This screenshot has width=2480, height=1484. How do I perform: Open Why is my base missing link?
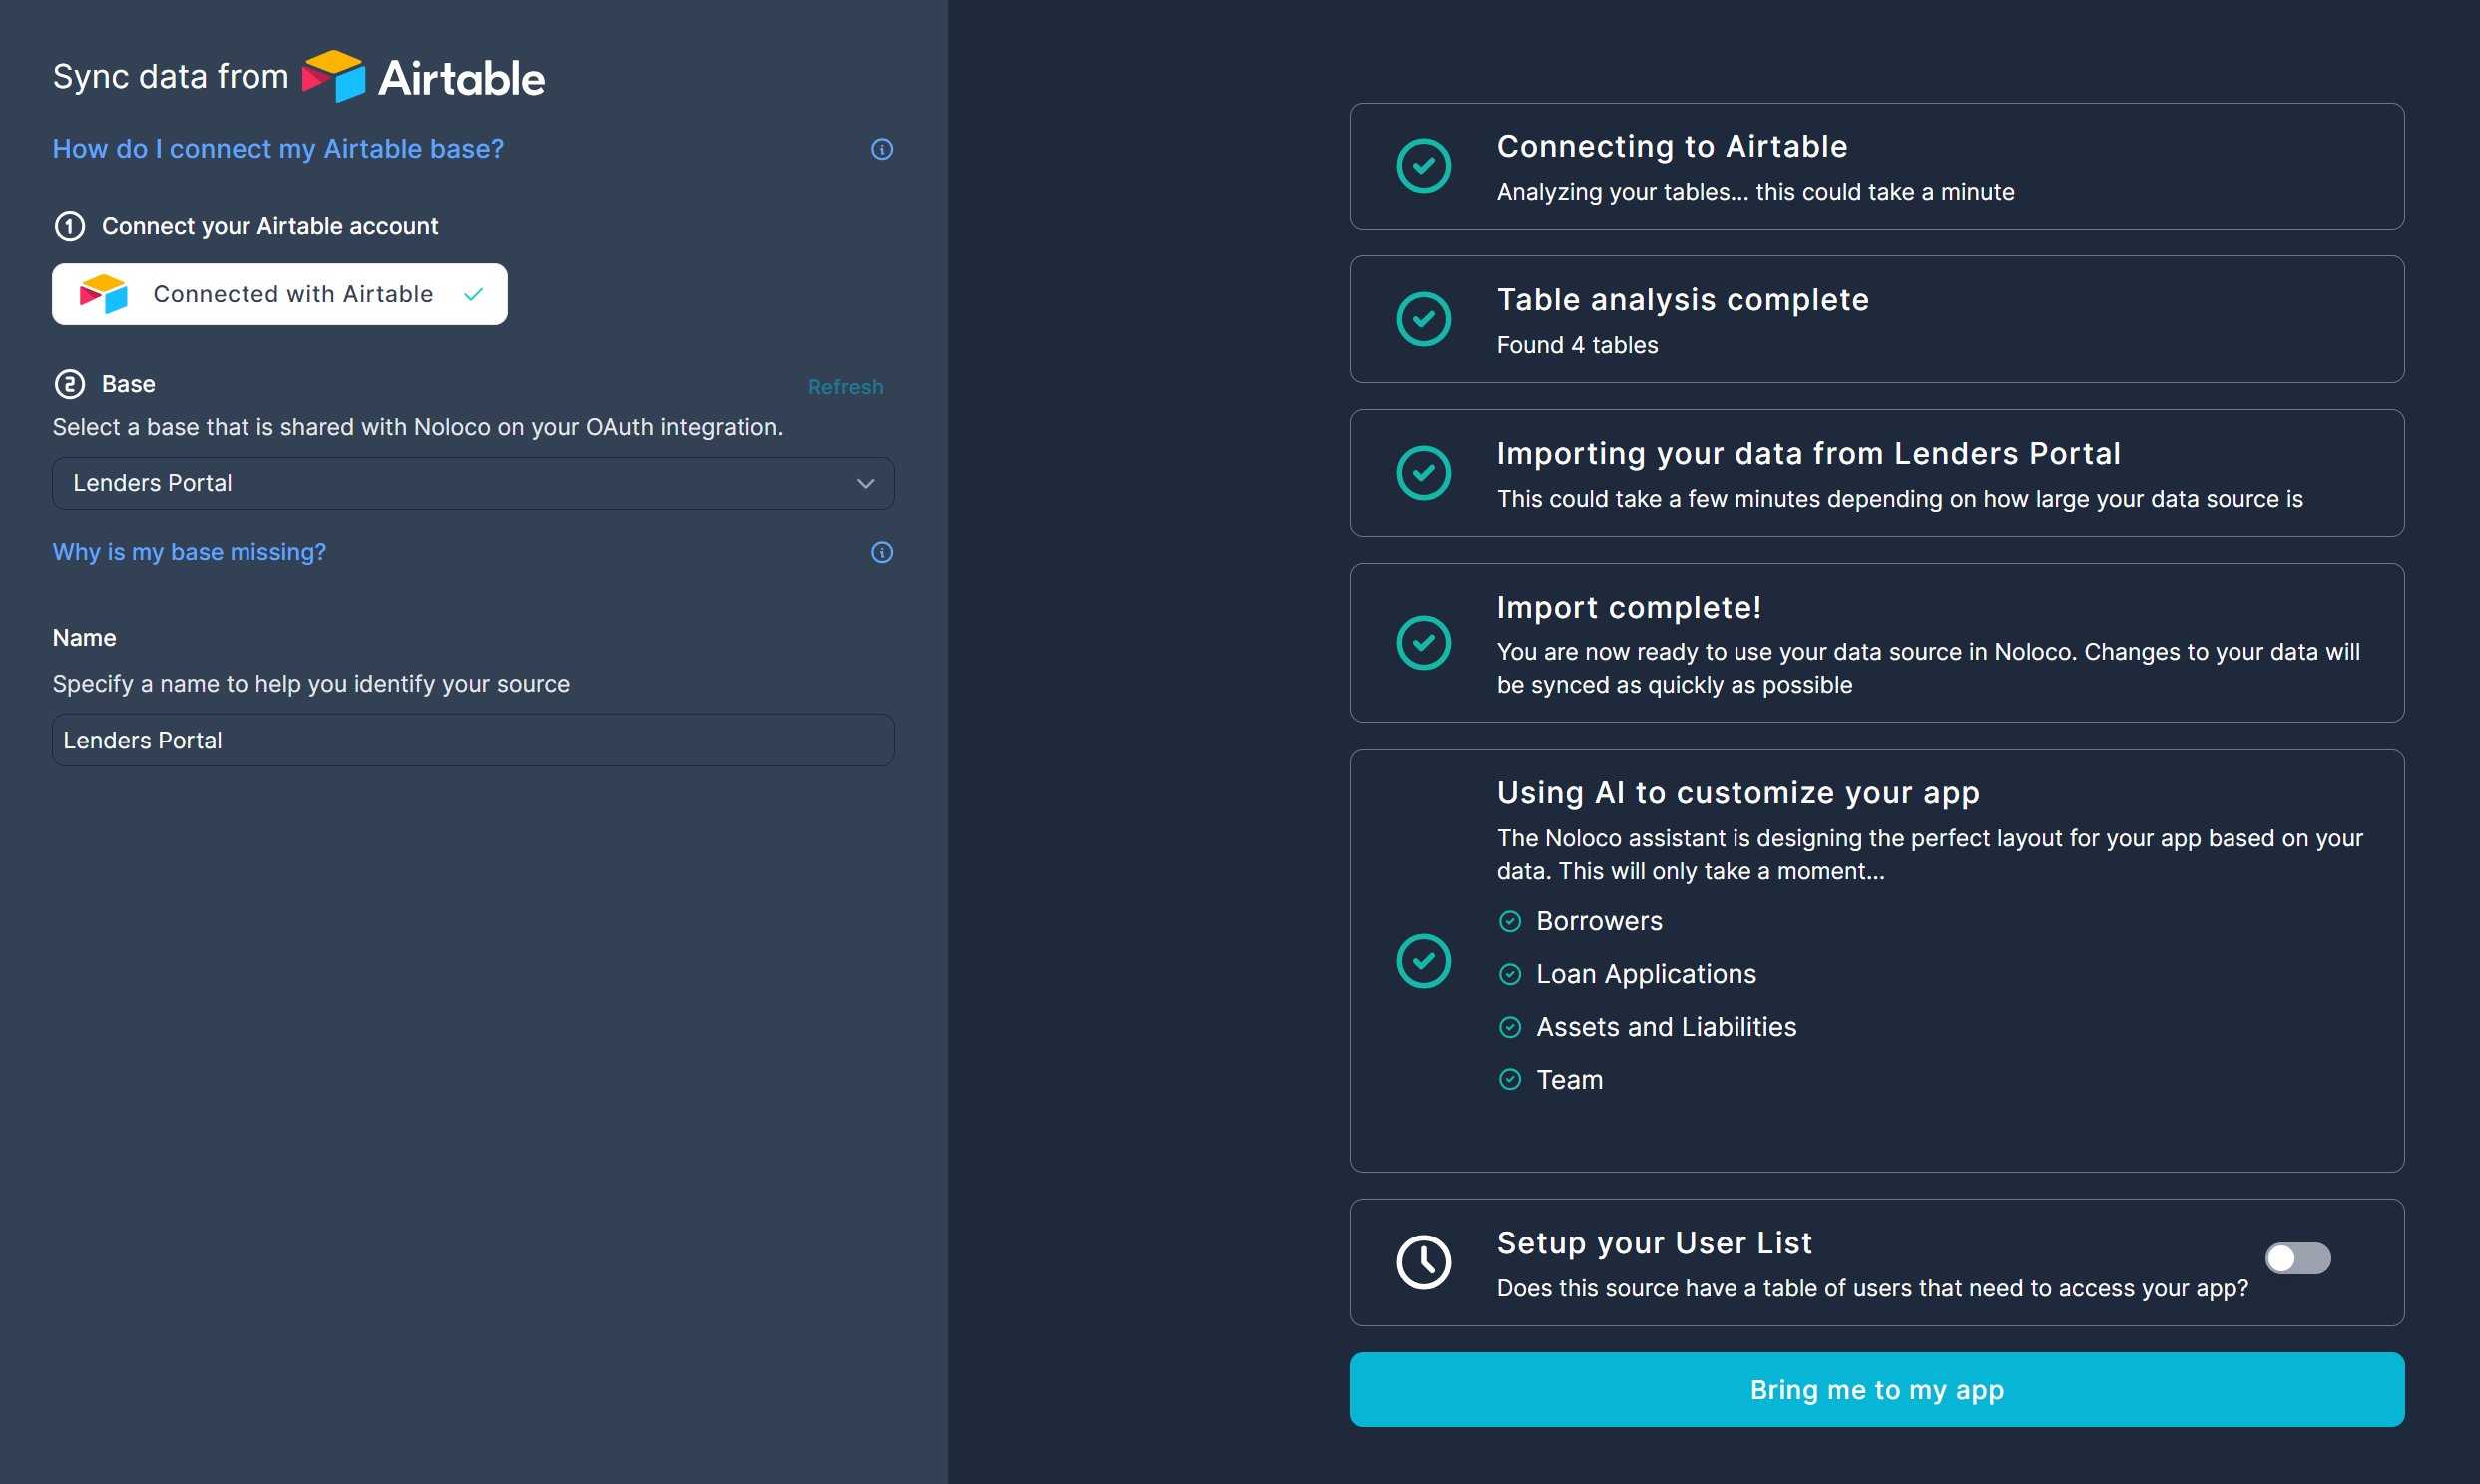point(189,552)
